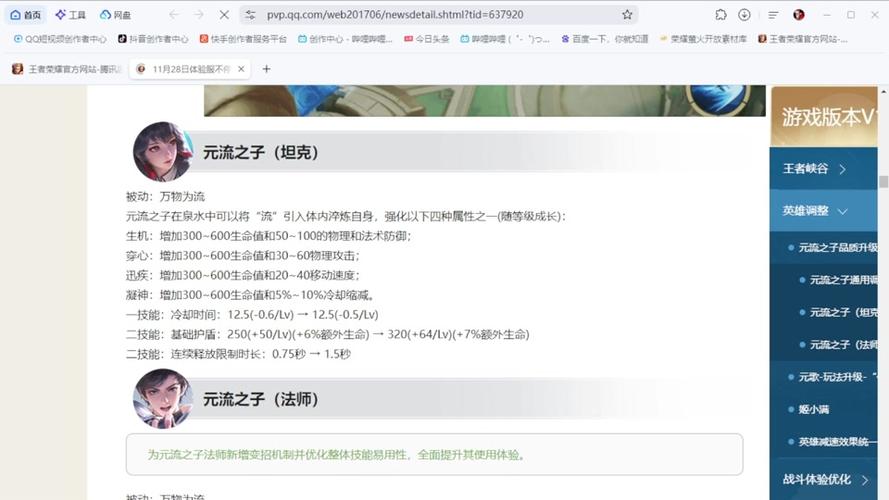Click the 生机 attribute line
The height and width of the screenshot is (500, 889).
(x=268, y=236)
